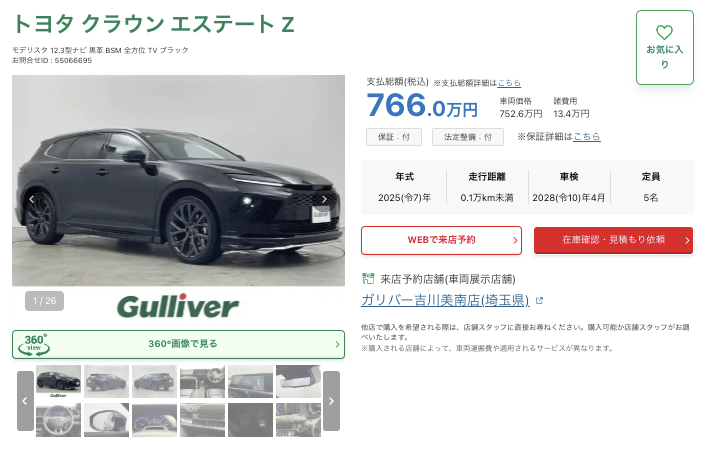Click external link icon beside ガリバー吉川美南店
706x450 pixels.
click(539, 300)
